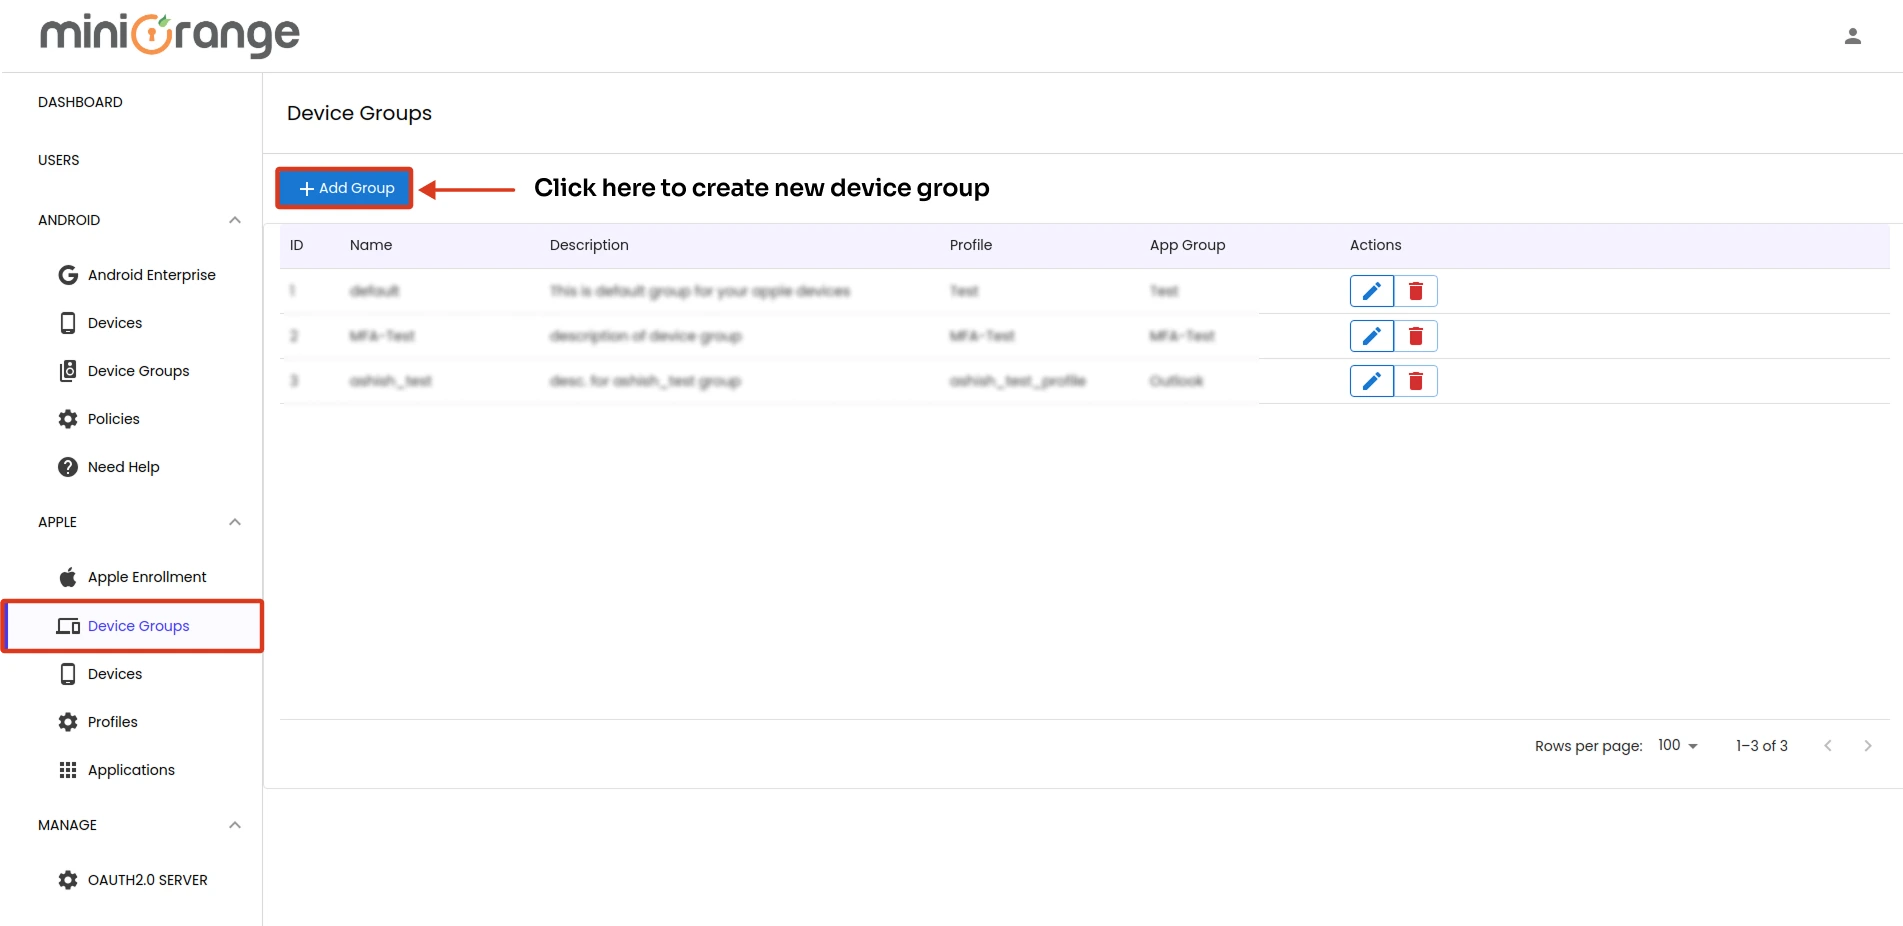Click the next page arrow

1868,745
